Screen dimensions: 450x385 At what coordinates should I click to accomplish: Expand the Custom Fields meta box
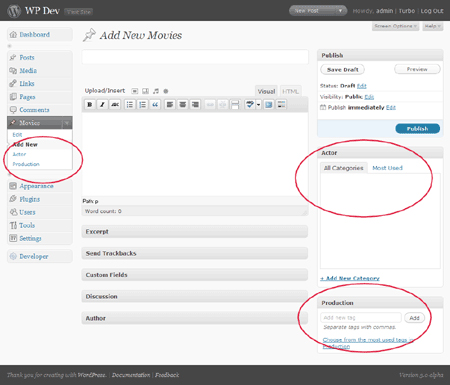click(x=195, y=275)
